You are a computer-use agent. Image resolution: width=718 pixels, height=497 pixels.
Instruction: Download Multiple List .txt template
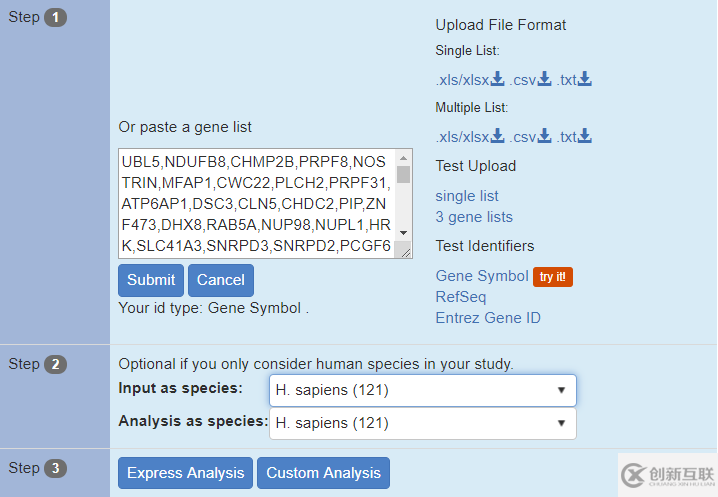(x=574, y=137)
